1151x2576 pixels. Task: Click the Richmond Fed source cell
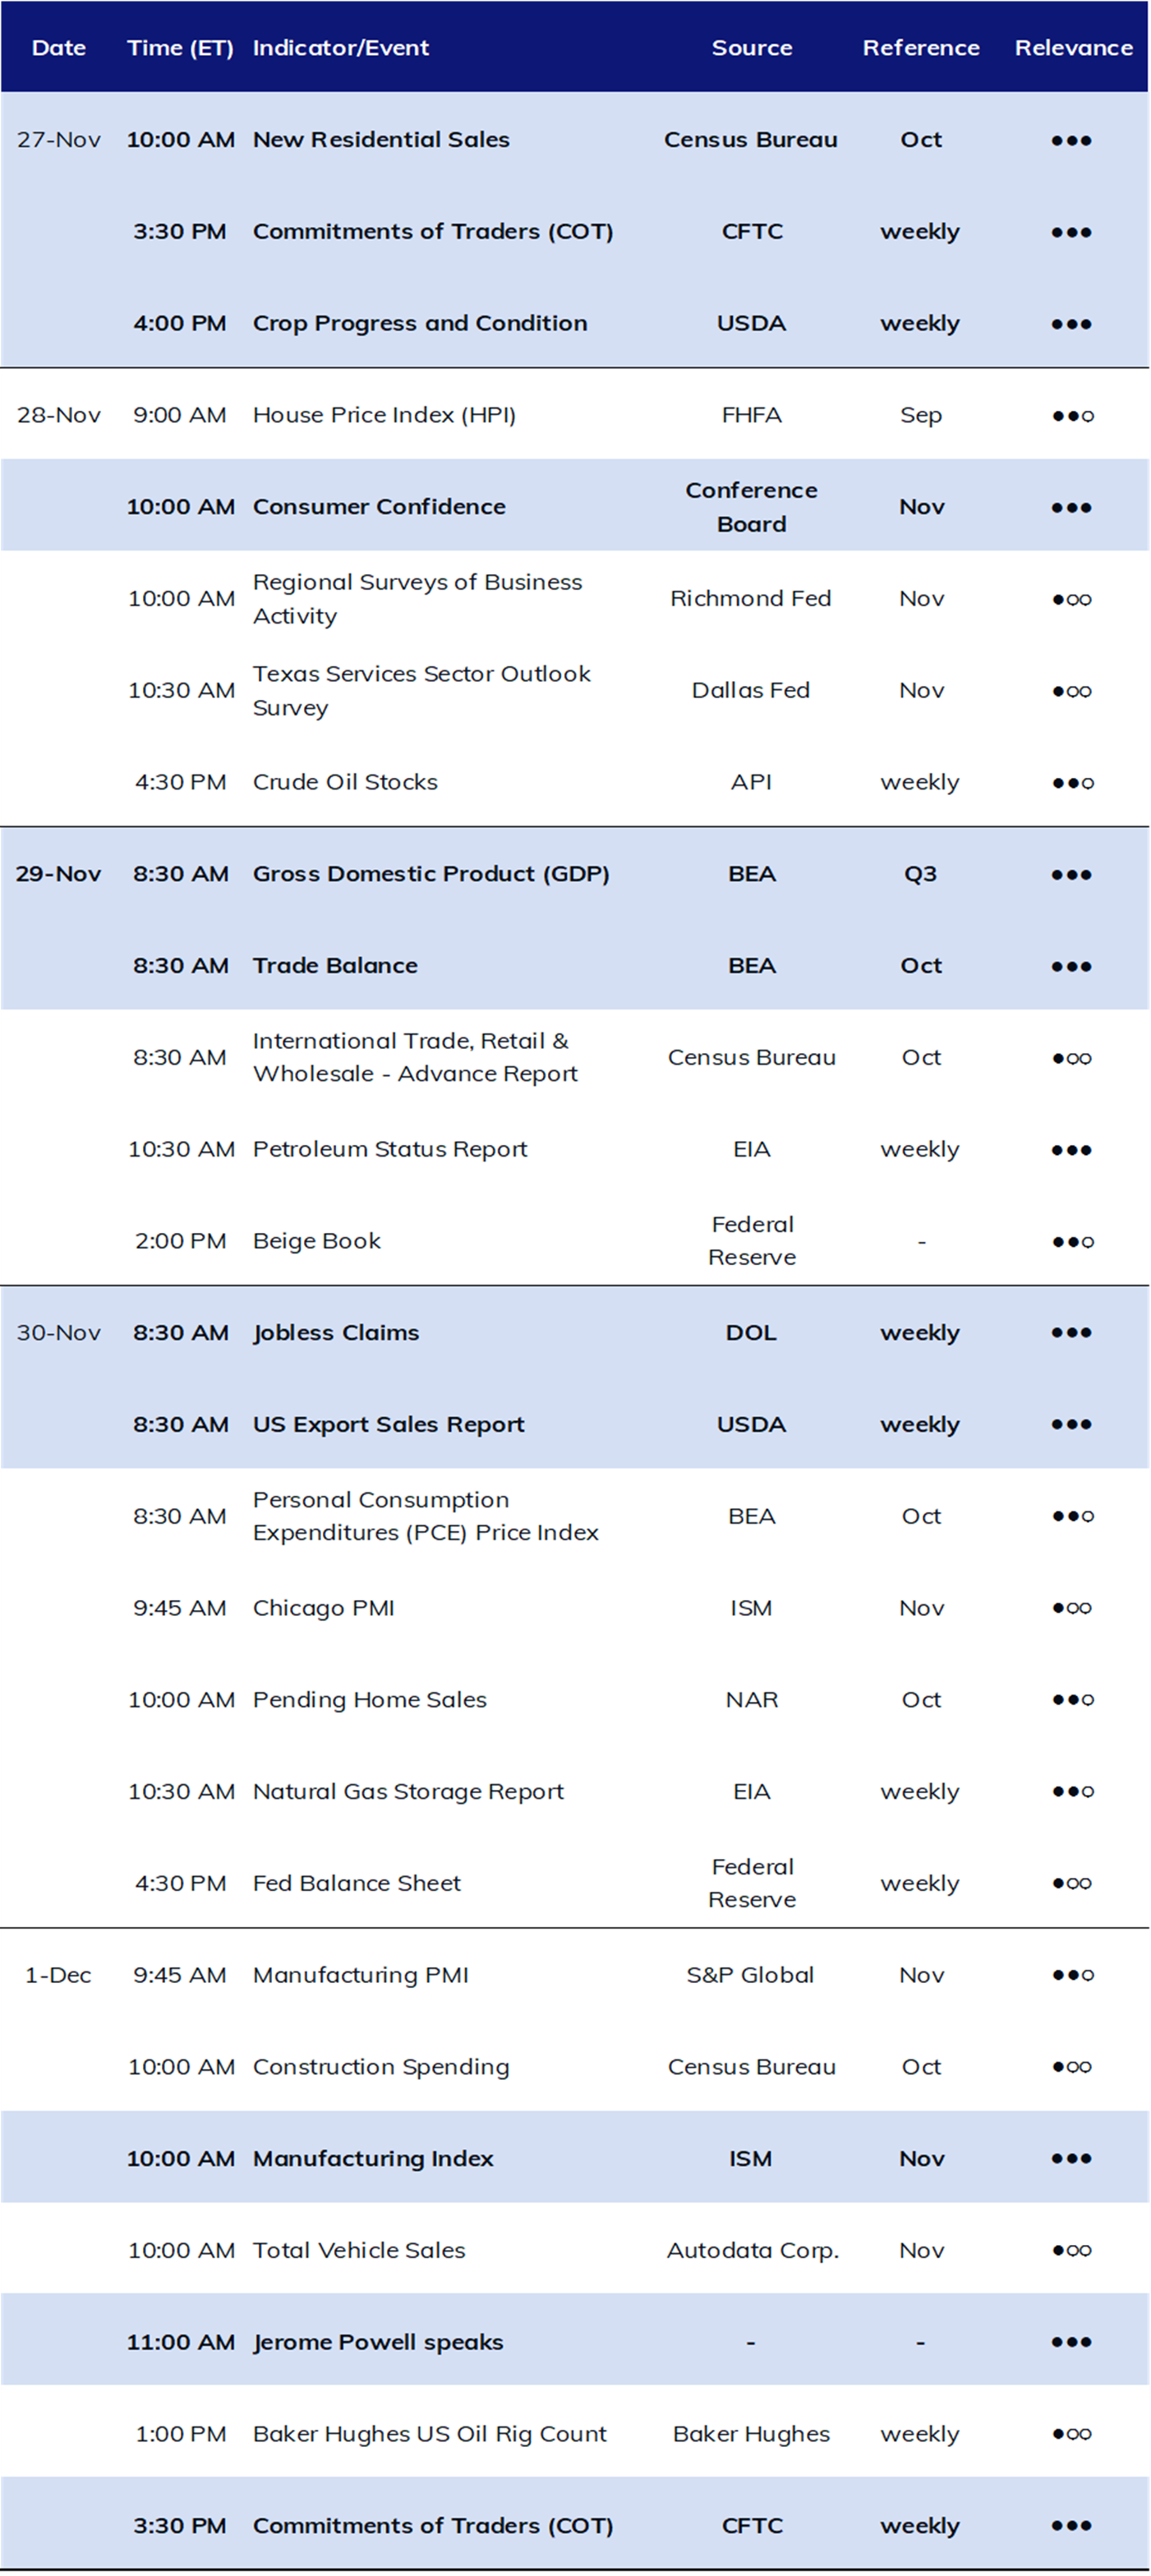tap(751, 598)
